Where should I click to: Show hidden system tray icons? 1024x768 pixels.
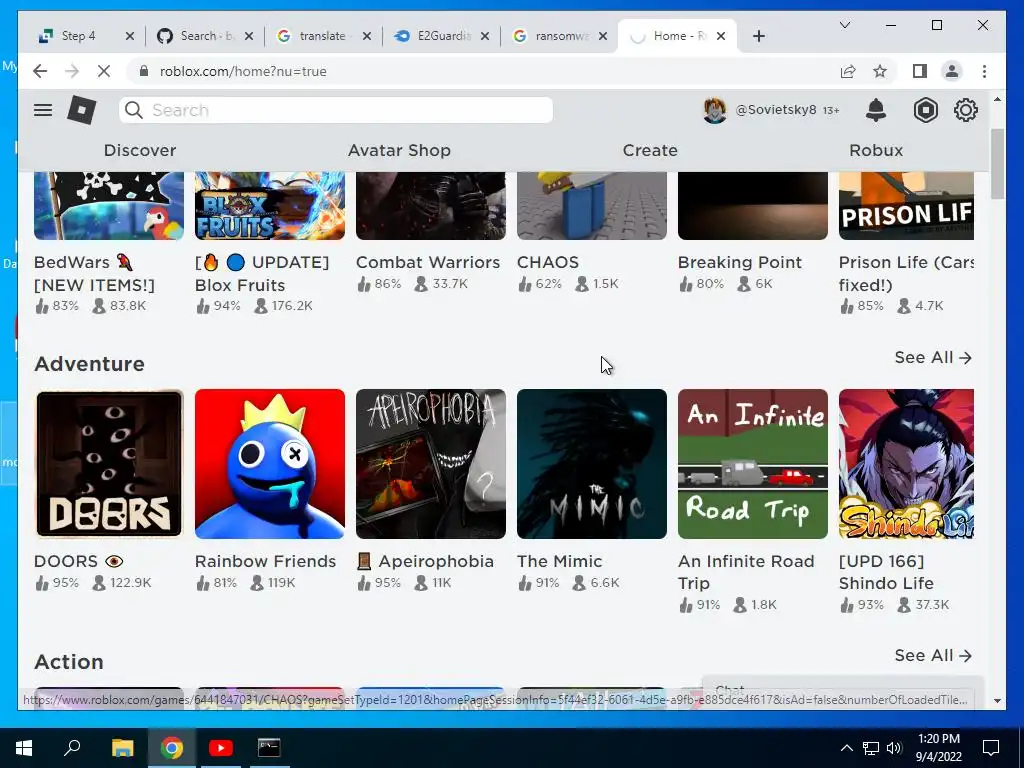click(x=846, y=748)
